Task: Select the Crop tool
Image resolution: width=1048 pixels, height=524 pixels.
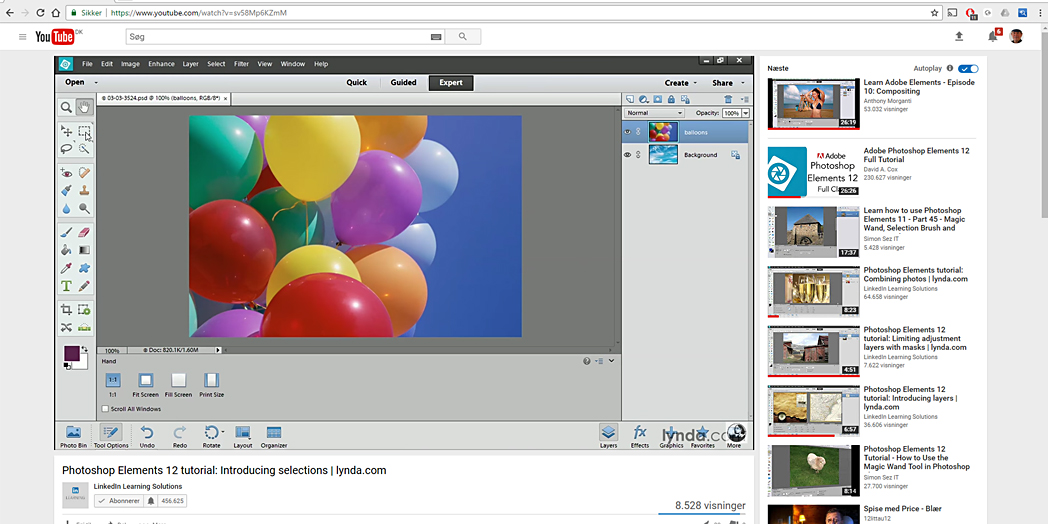Action: pyautogui.click(x=66, y=310)
